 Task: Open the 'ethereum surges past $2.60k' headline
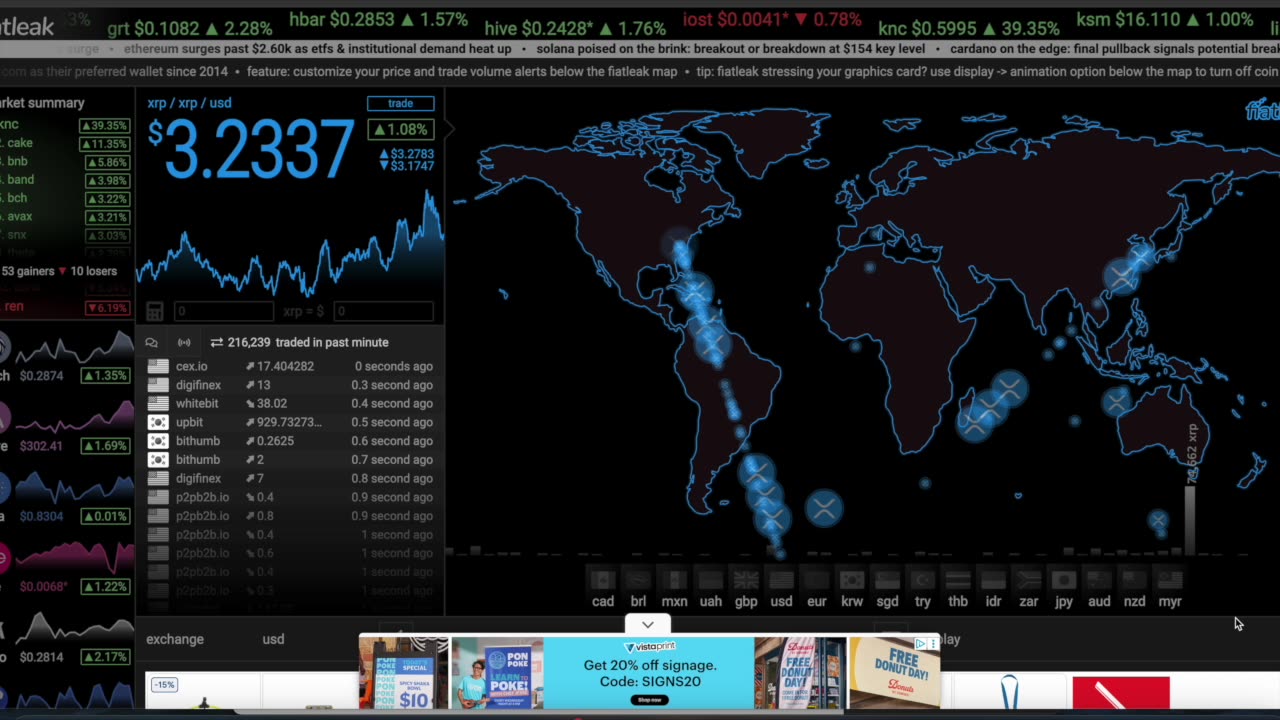[x=317, y=48]
